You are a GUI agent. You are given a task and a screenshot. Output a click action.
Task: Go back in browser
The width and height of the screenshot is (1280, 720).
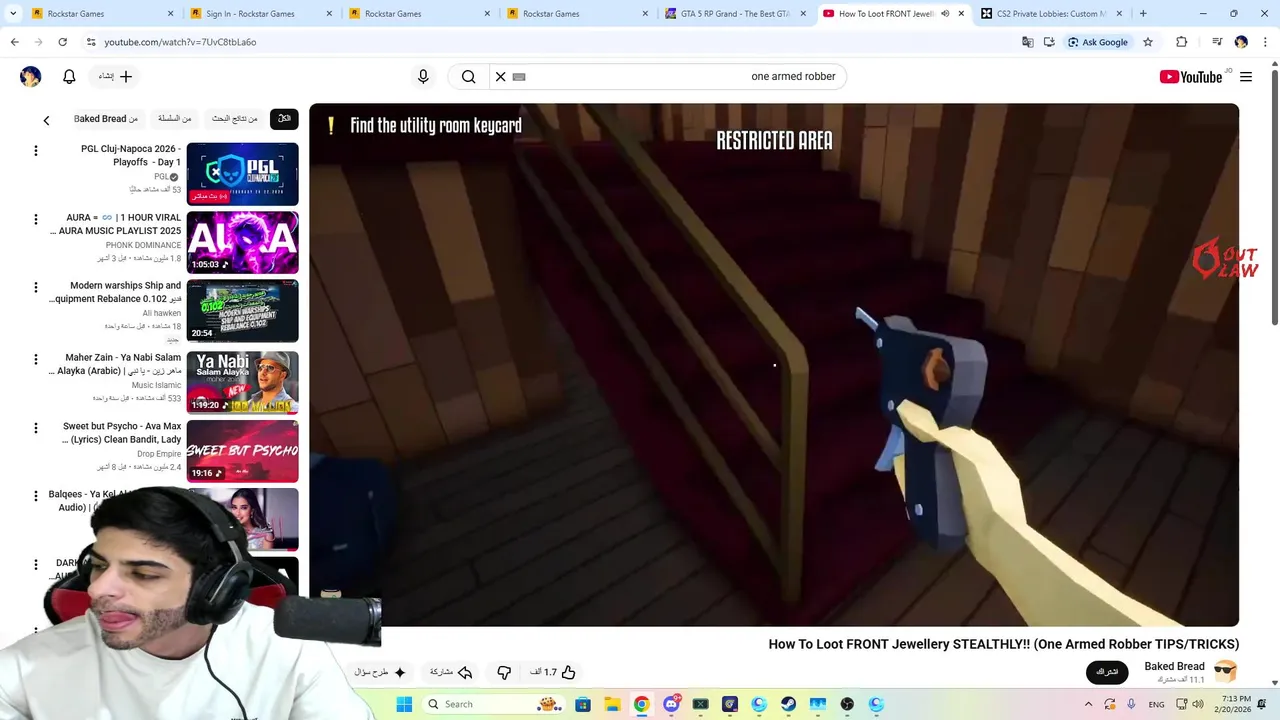click(x=14, y=42)
